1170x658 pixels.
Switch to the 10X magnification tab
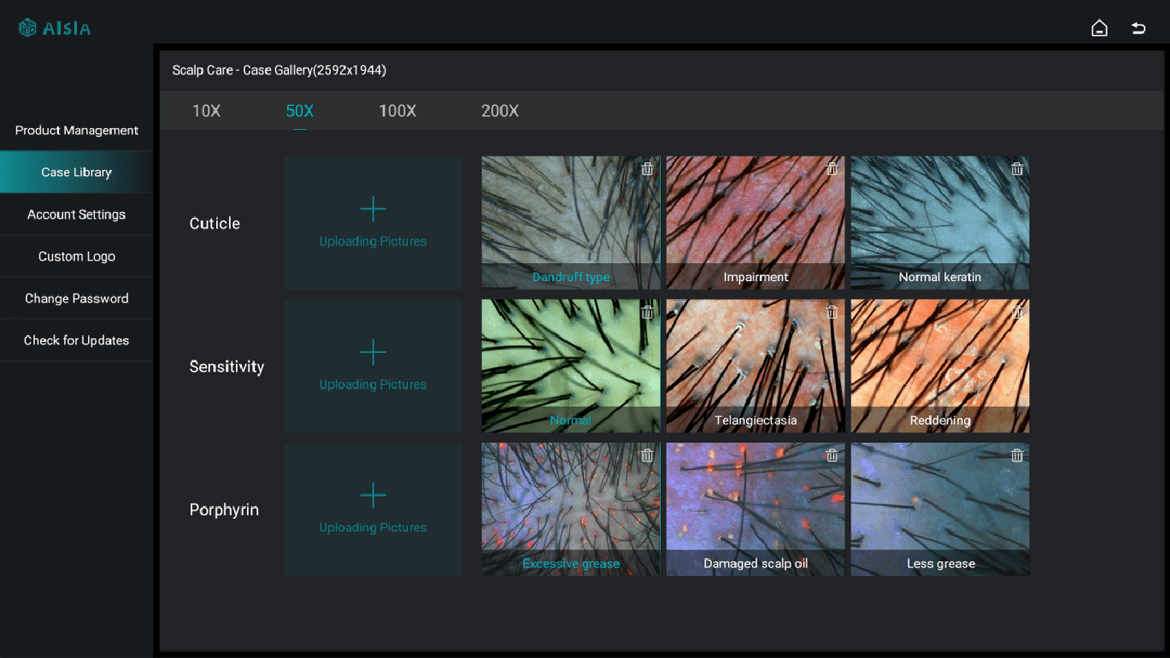[x=206, y=111]
